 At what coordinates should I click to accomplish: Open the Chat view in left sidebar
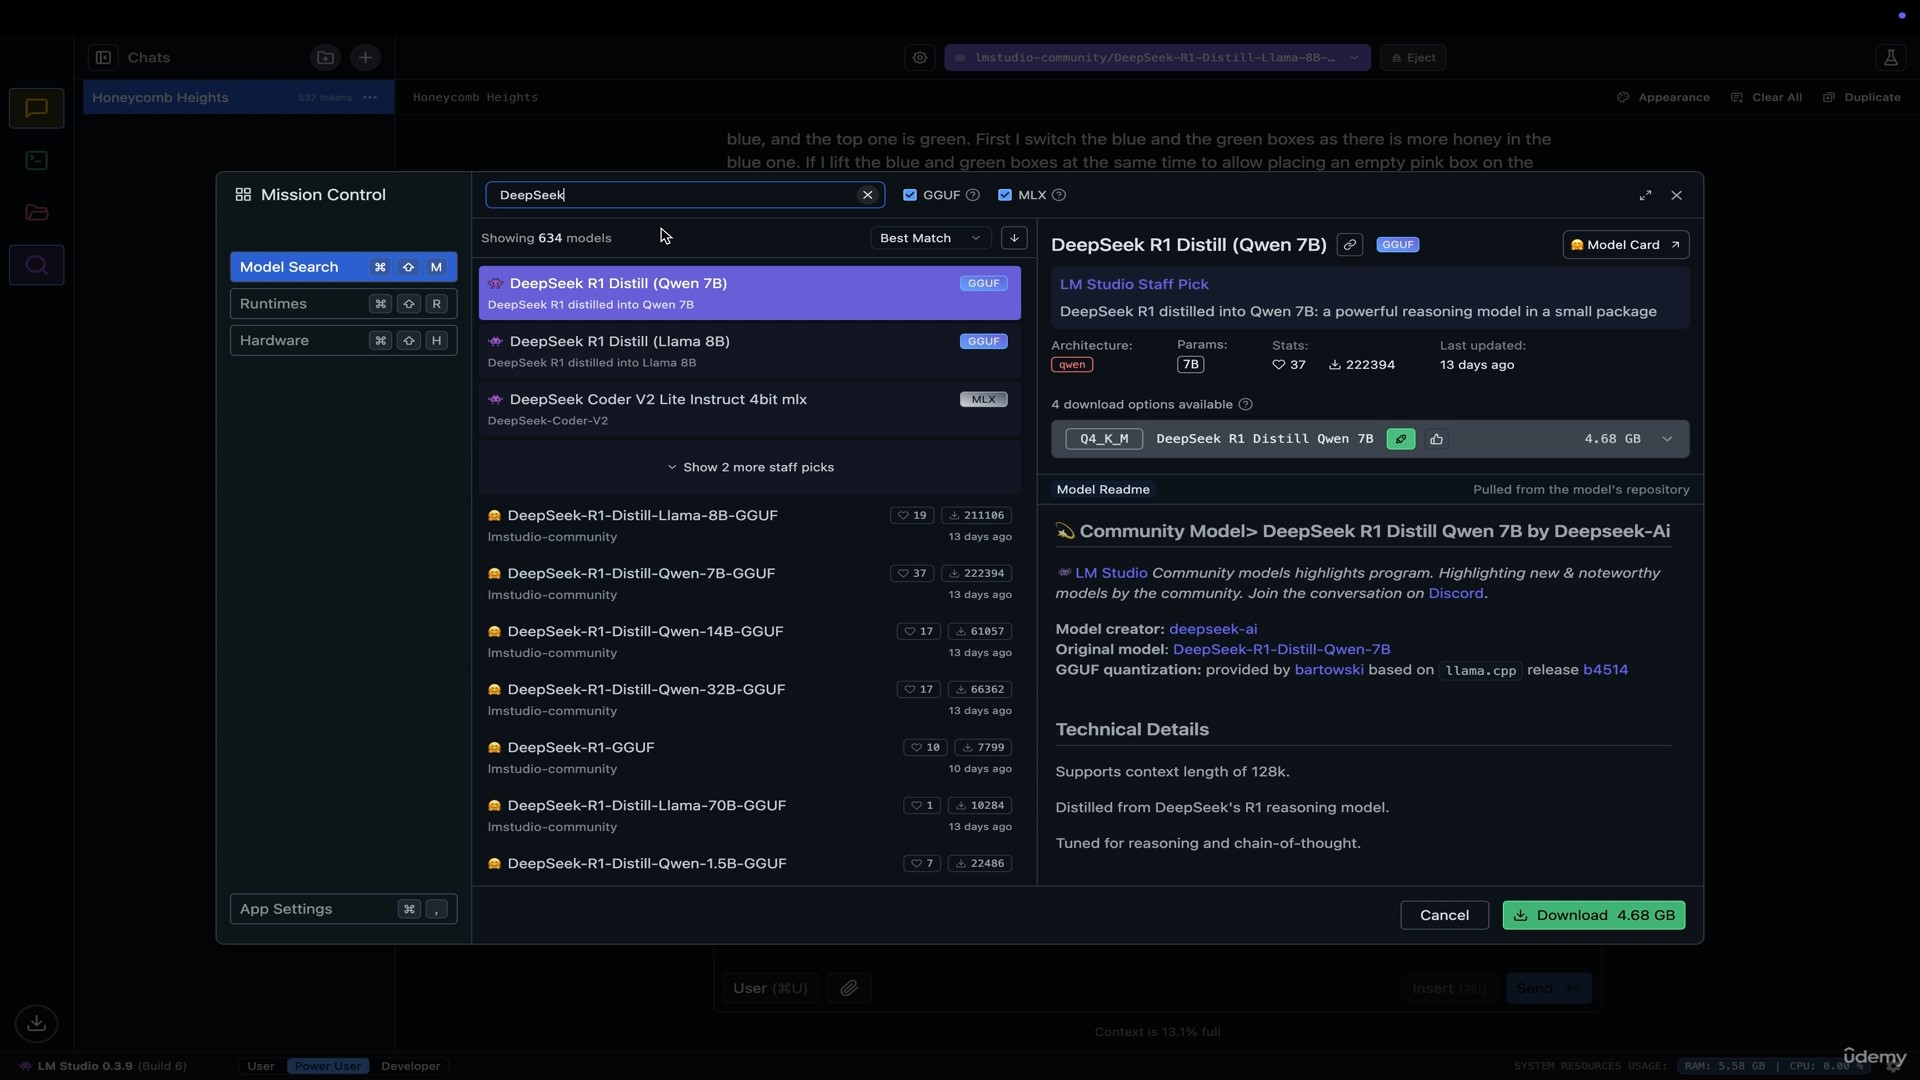[37, 108]
